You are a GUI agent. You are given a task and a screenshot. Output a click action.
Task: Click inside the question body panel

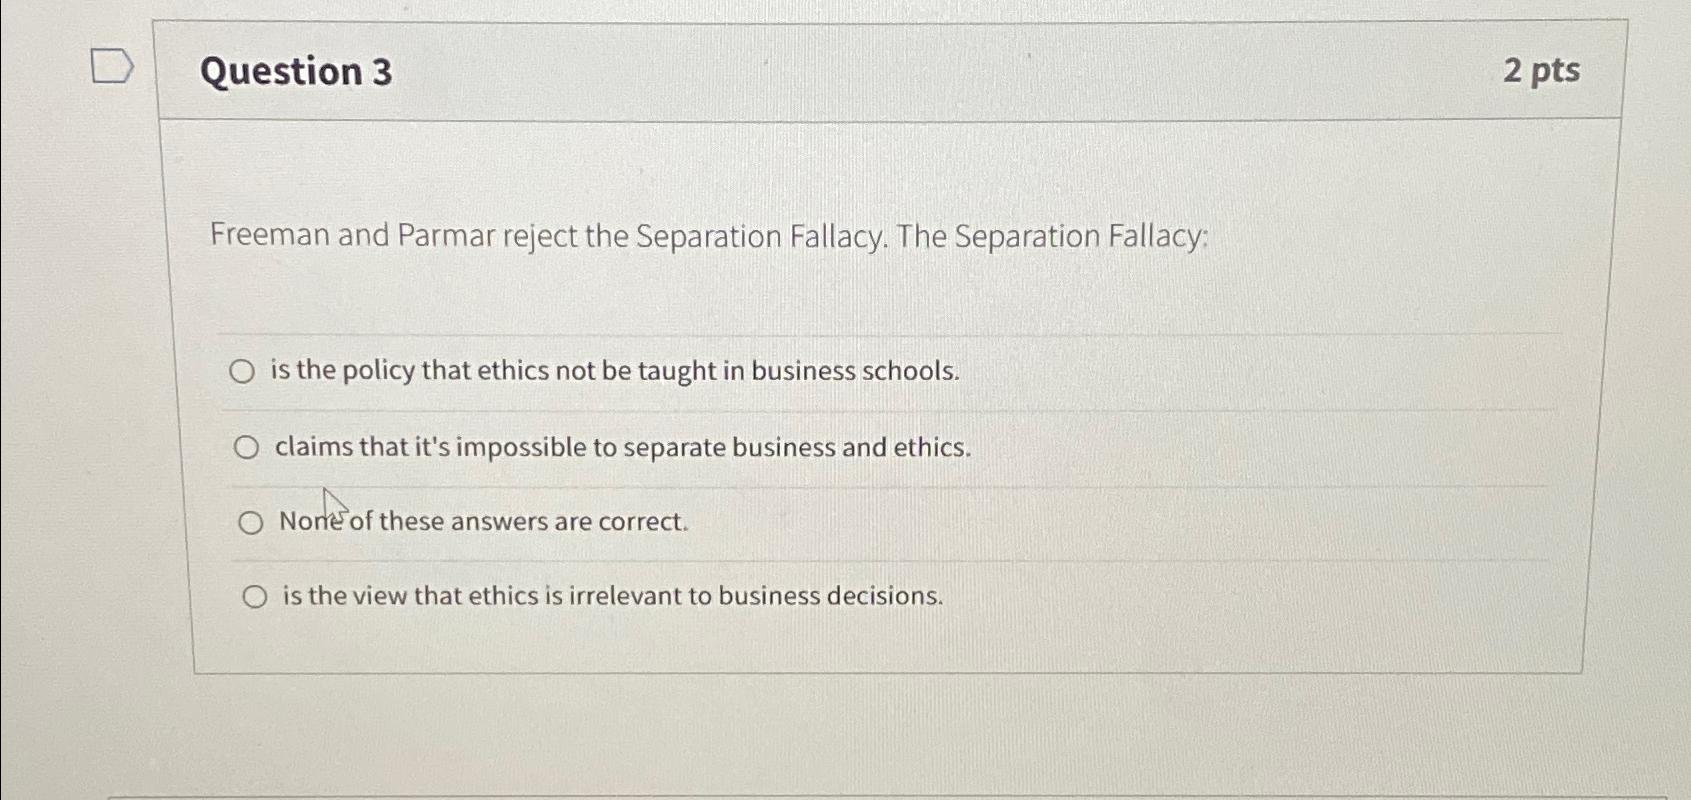890,300
